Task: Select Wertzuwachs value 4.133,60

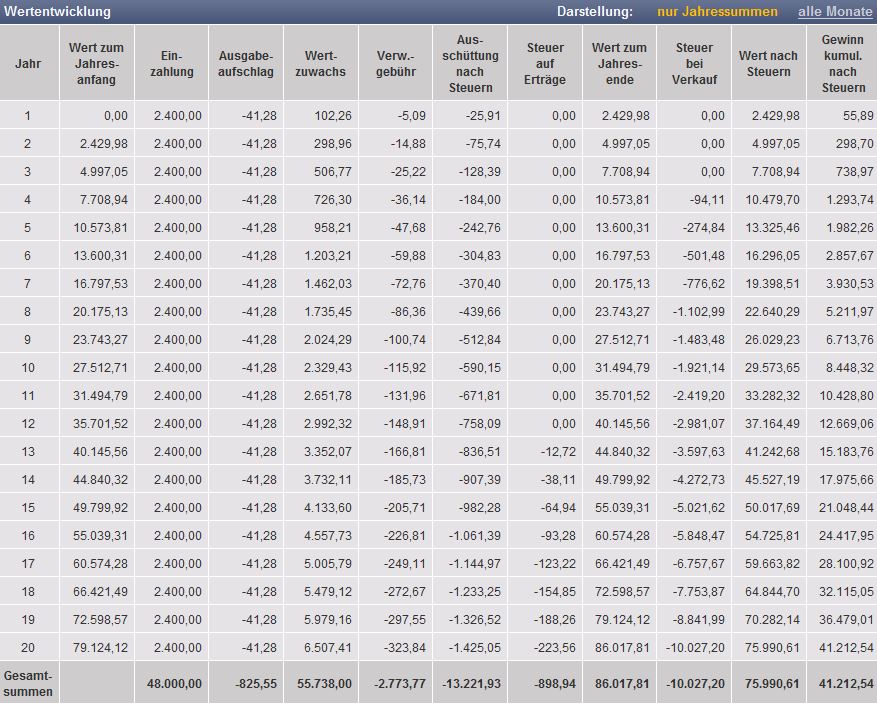Action: point(328,507)
